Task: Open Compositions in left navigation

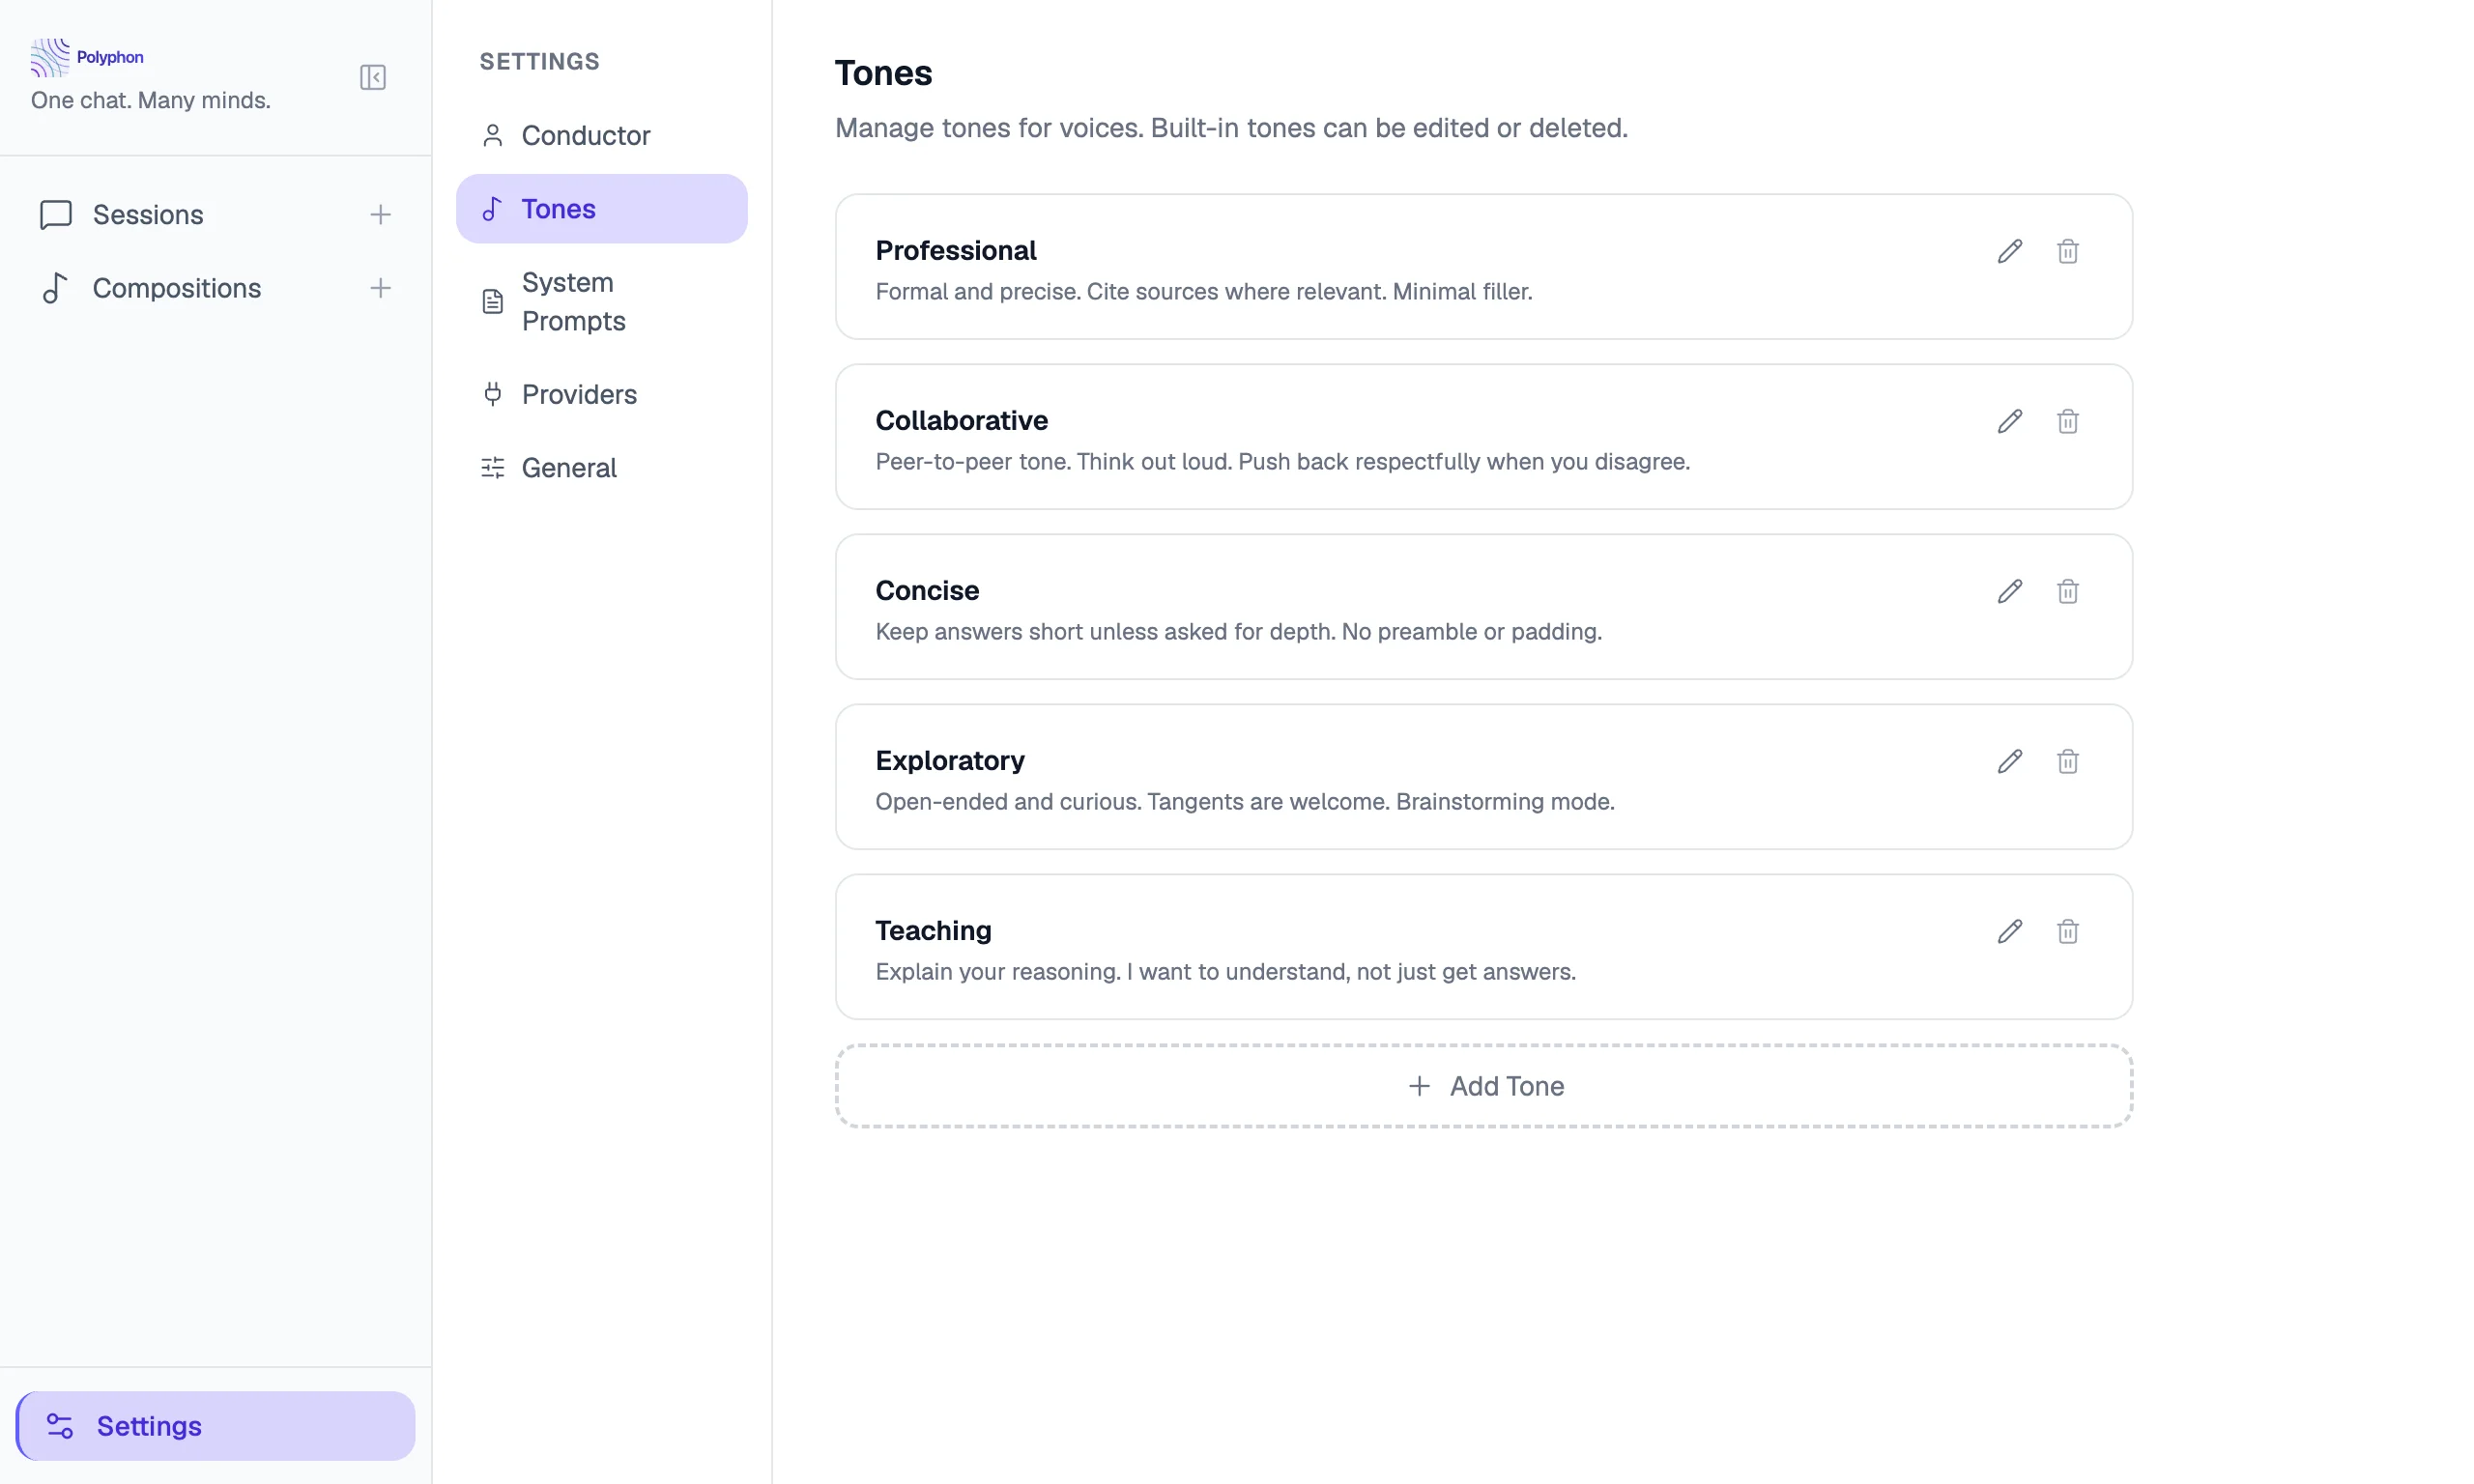Action: click(x=176, y=288)
